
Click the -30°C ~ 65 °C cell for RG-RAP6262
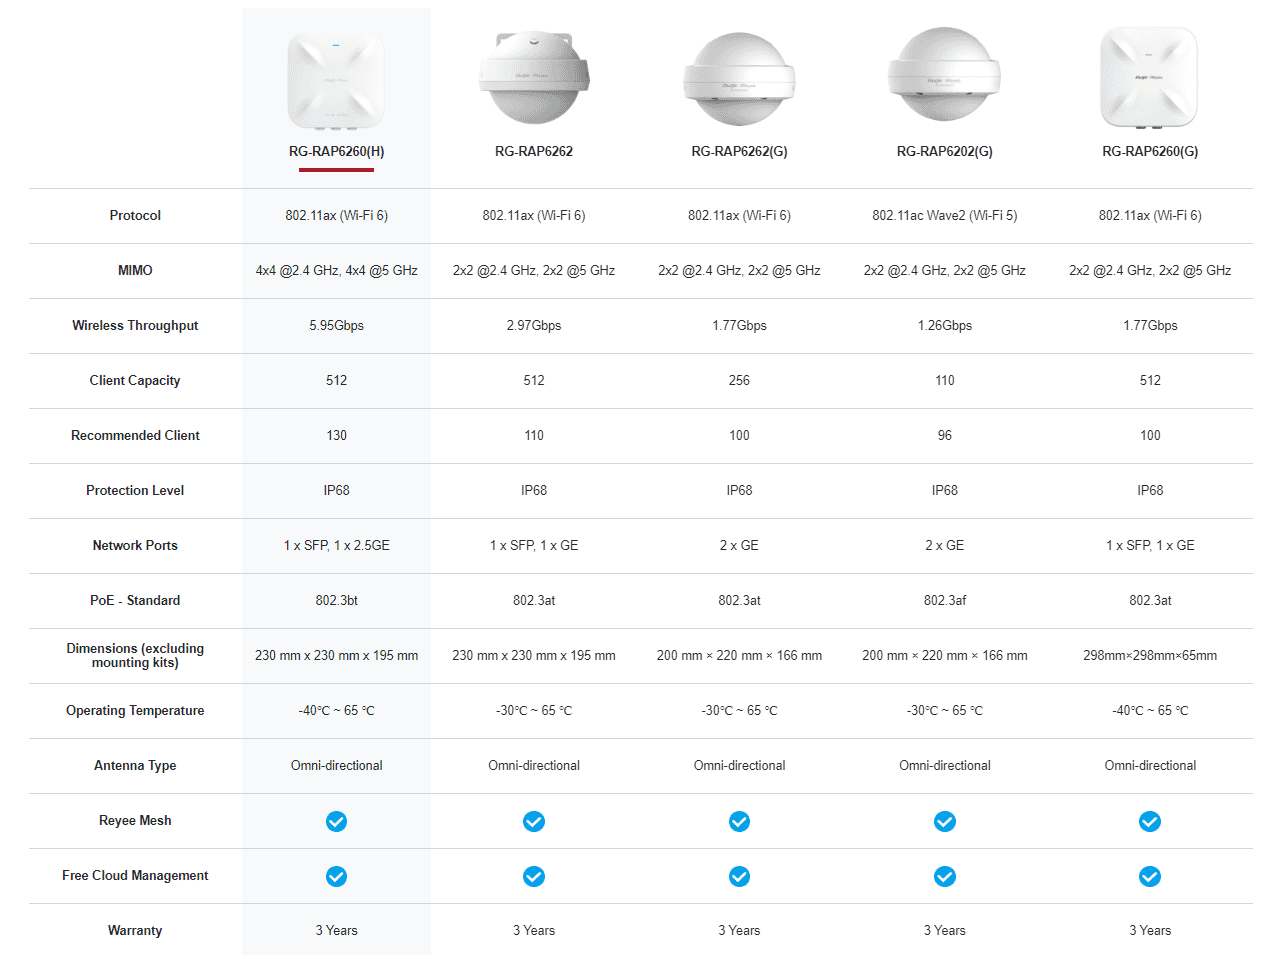pos(534,710)
